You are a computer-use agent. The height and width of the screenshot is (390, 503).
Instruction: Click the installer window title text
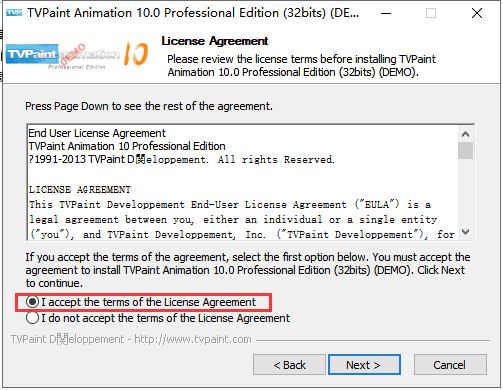point(193,13)
